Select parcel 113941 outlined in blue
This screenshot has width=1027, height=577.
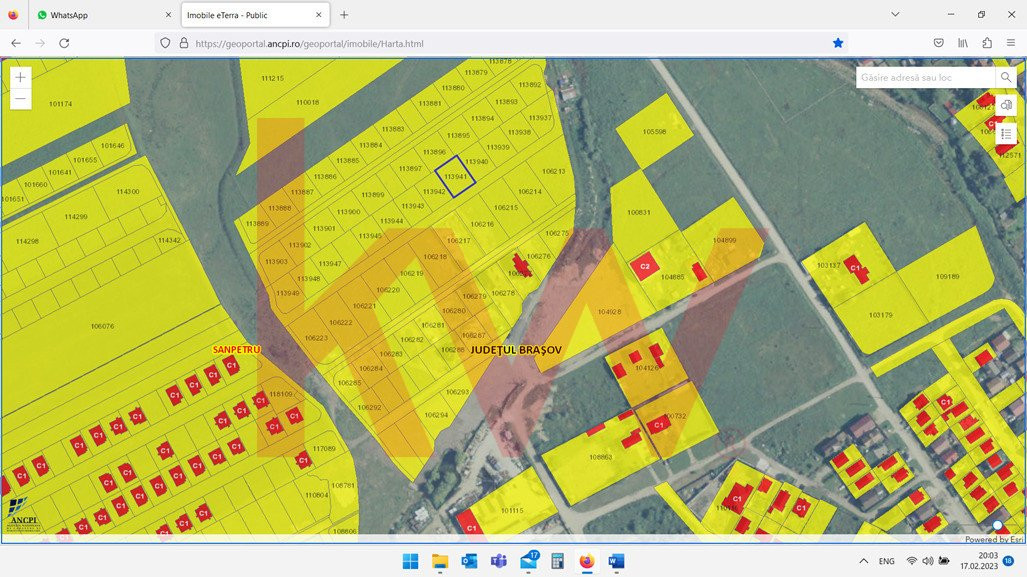coord(455,176)
